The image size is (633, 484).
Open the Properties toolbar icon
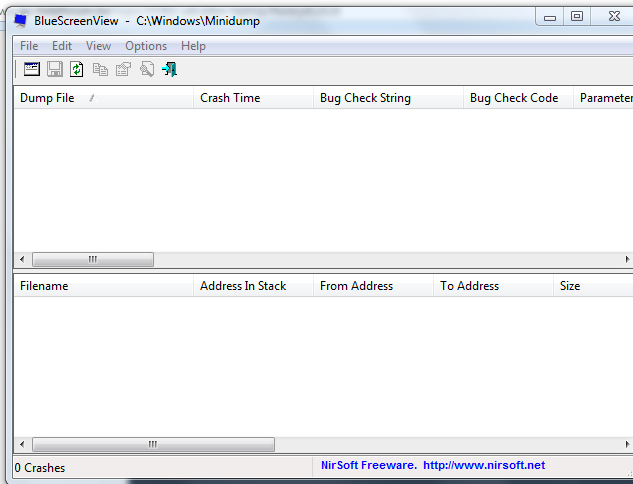[124, 69]
